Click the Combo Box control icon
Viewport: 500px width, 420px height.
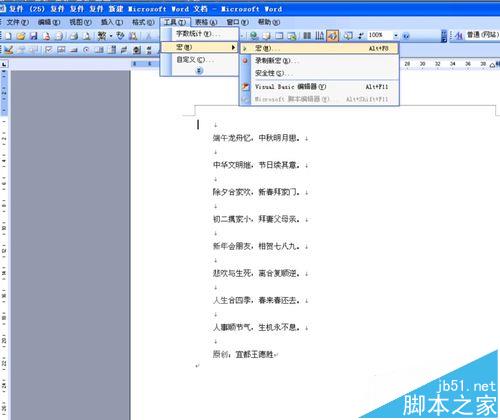coord(112,50)
